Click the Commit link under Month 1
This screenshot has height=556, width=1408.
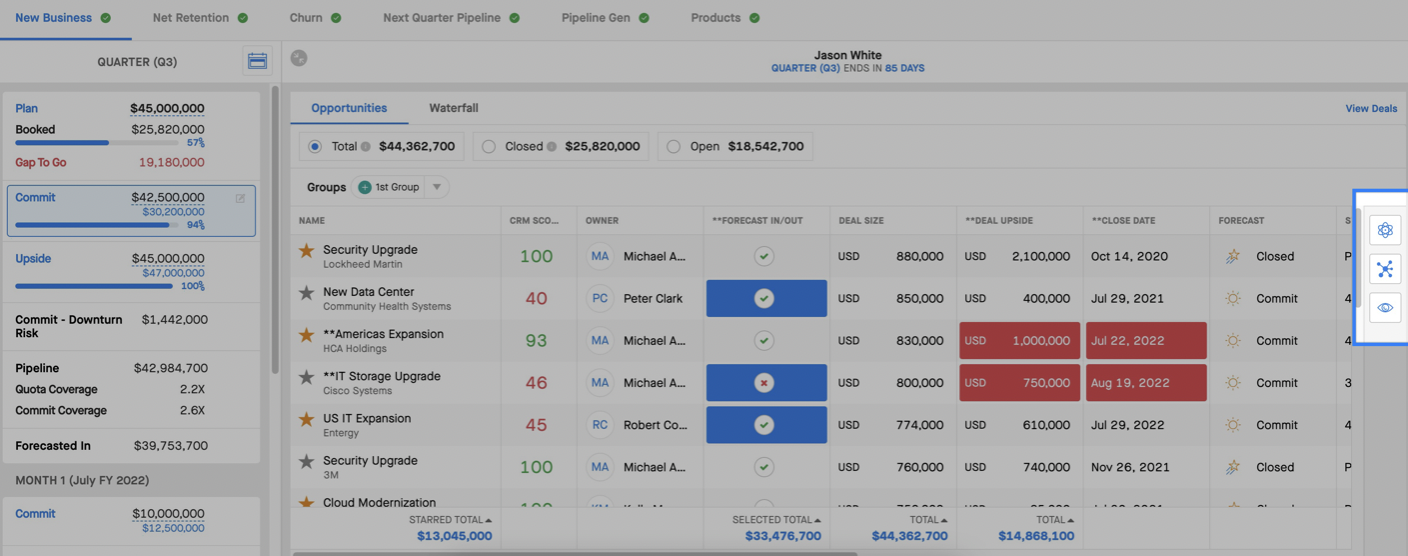tap(35, 514)
